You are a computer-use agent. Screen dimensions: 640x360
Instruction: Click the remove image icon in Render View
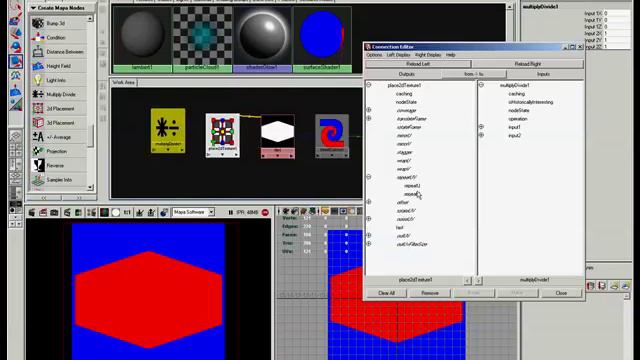pyautogui.click(x=151, y=212)
